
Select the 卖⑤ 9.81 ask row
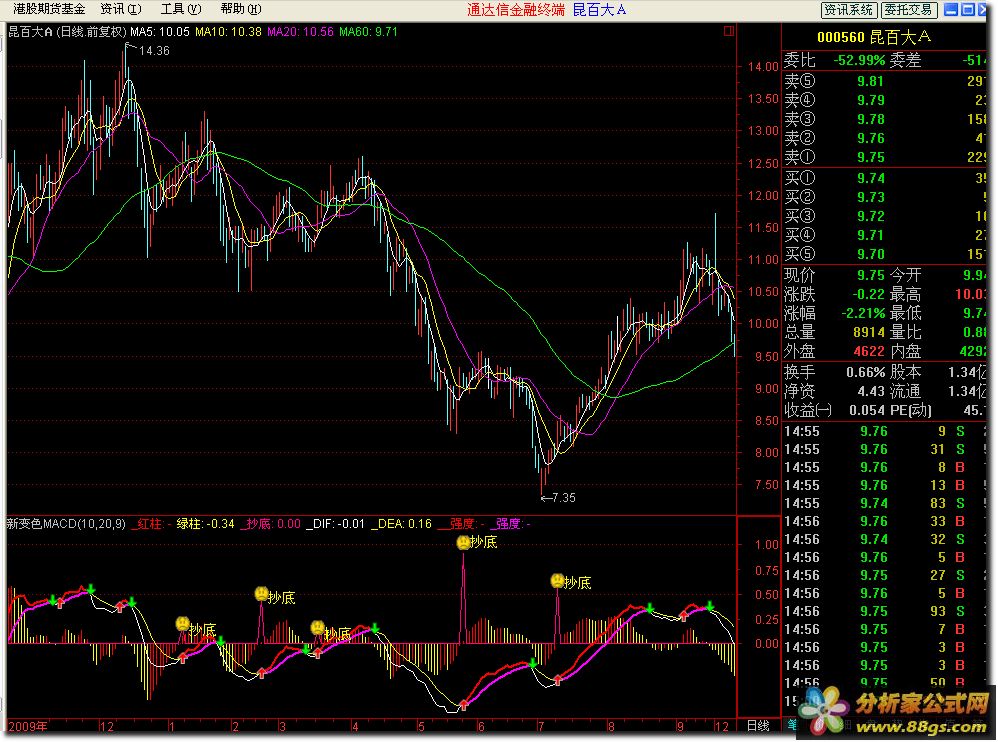885,81
